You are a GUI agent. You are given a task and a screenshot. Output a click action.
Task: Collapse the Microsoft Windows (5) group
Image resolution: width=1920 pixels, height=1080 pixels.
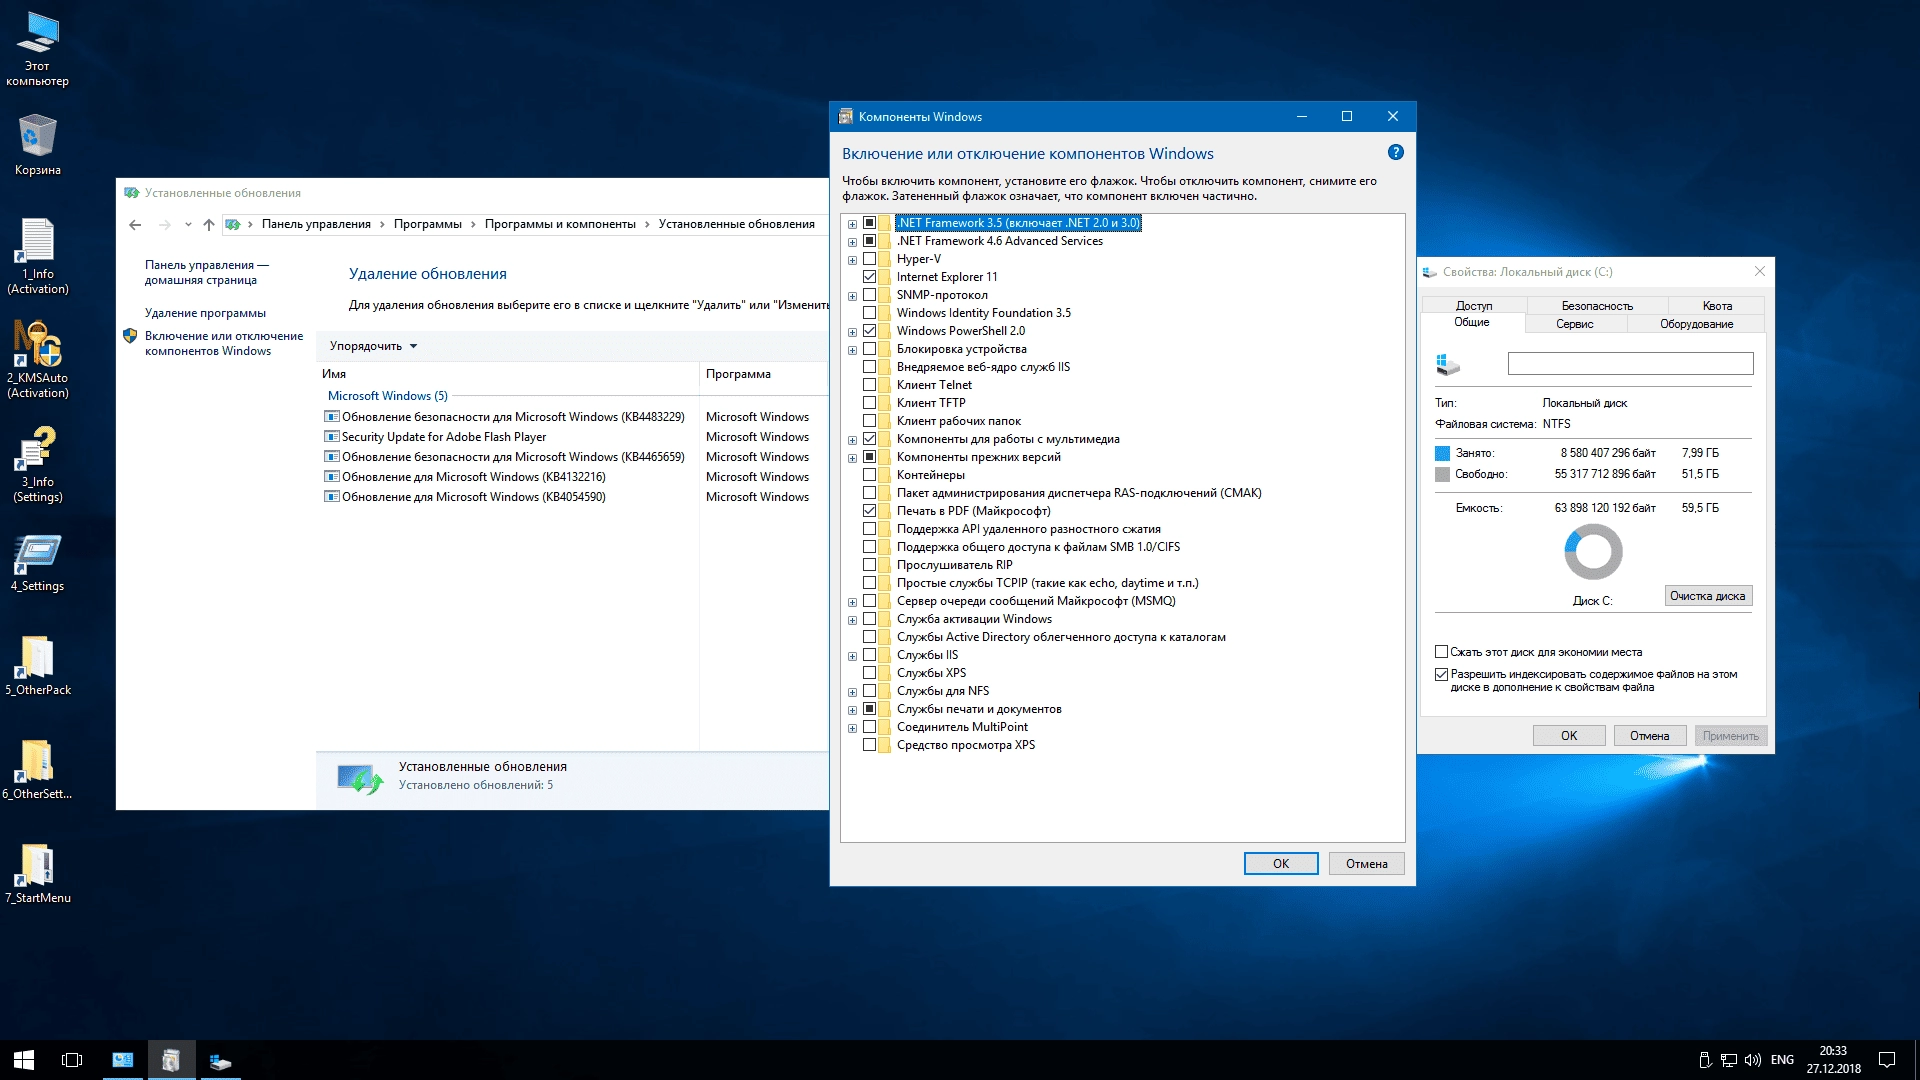[x=388, y=396]
